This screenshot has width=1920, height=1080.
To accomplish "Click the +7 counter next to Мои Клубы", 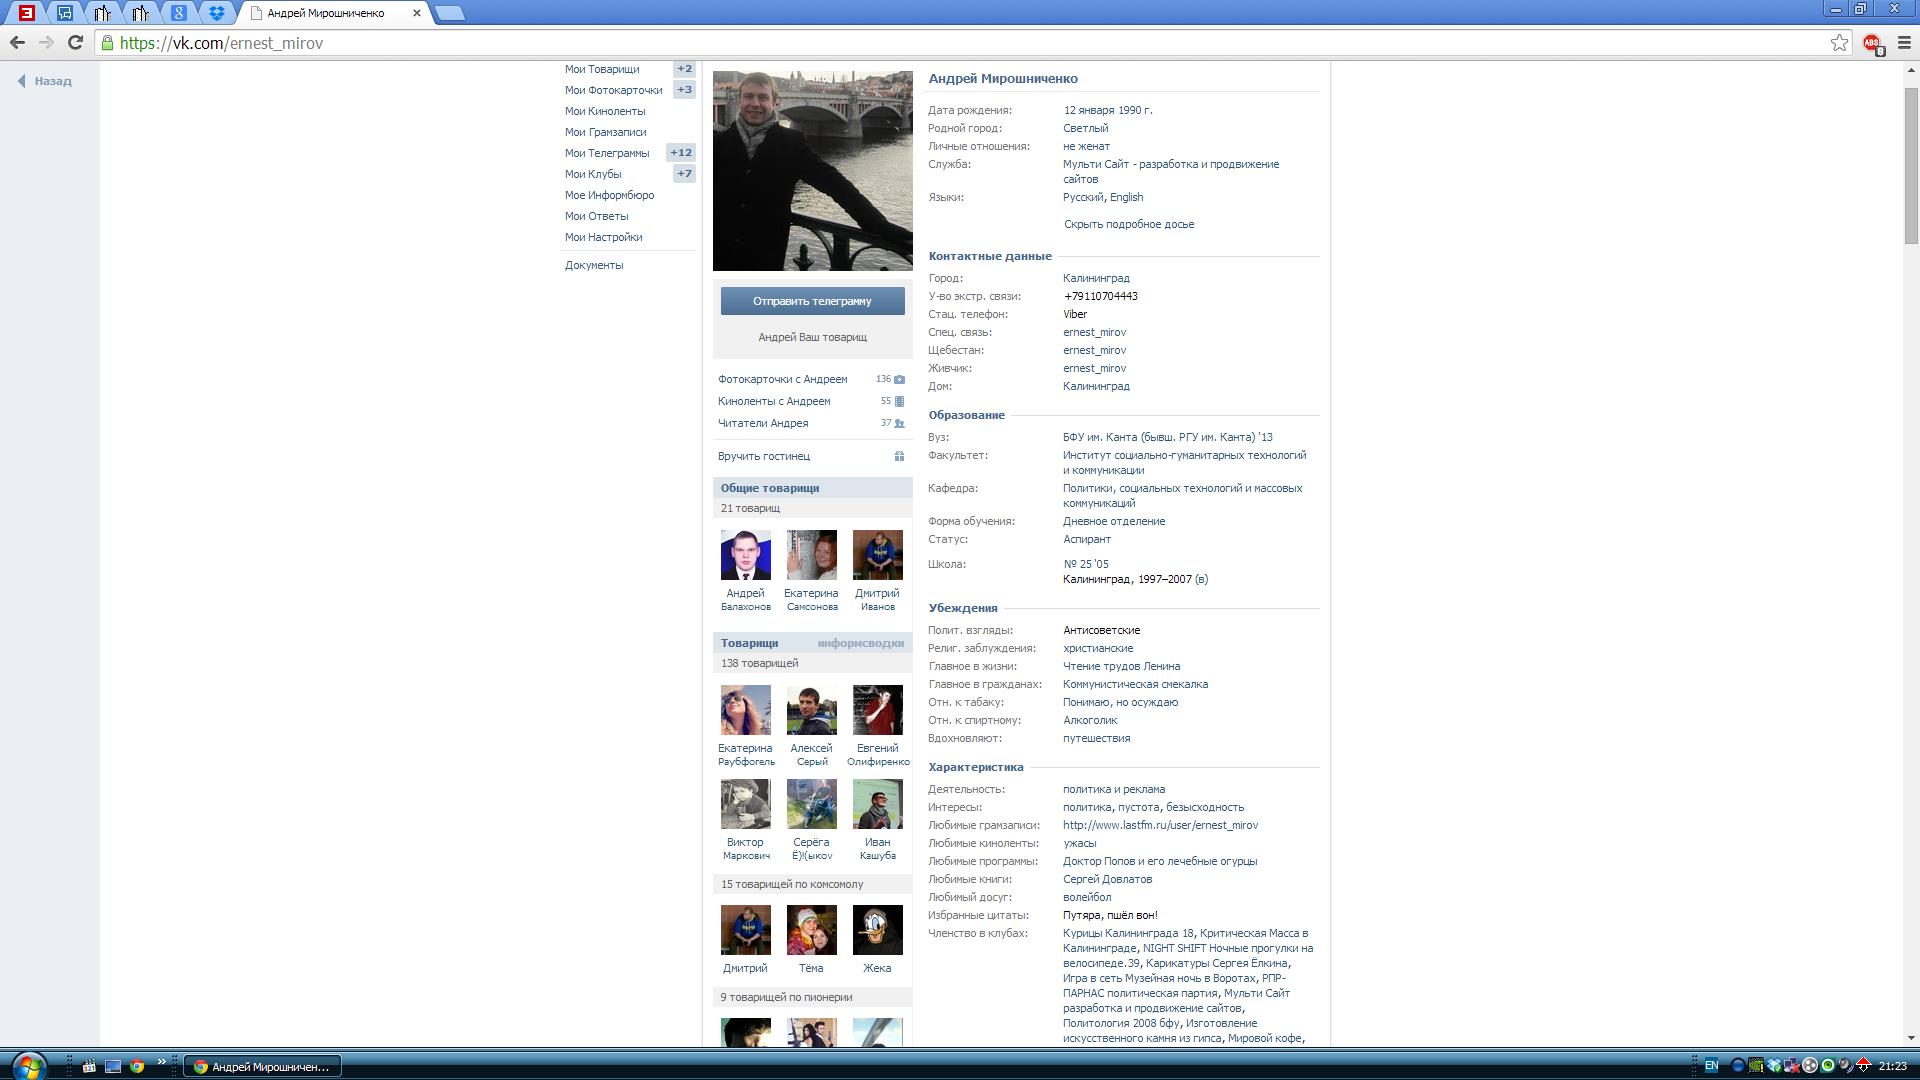I will click(x=684, y=174).
